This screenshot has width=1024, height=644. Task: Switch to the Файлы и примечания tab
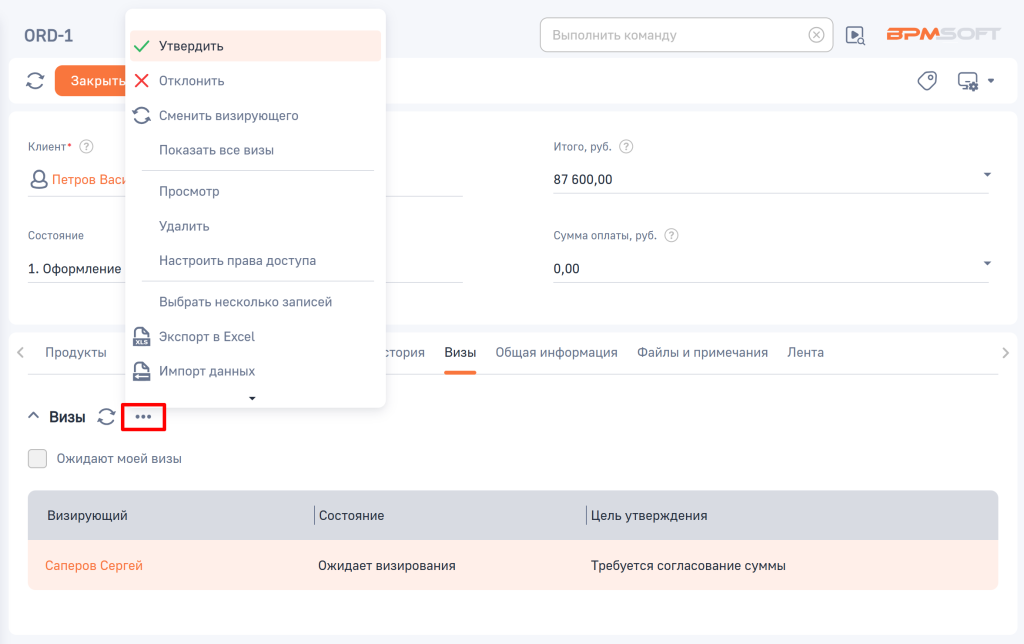pos(702,352)
